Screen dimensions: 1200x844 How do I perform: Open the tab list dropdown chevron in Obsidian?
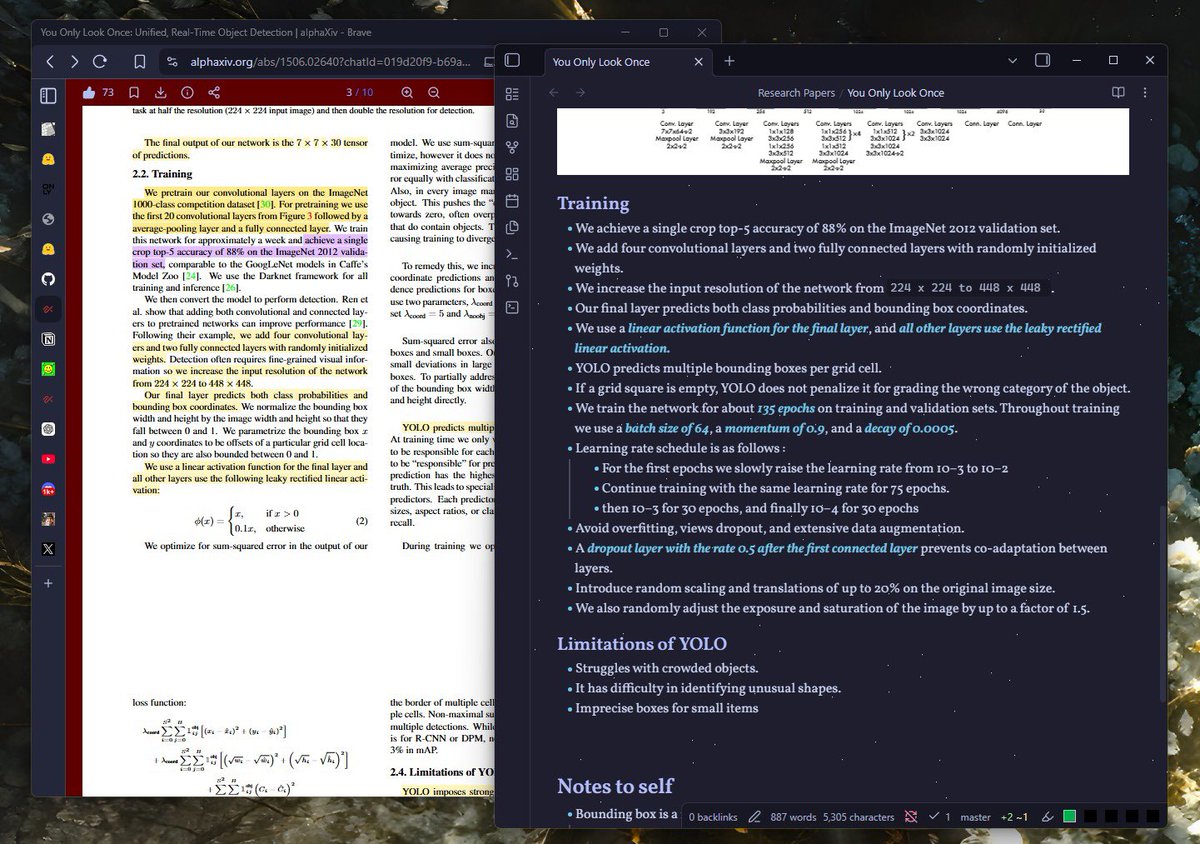point(1013,60)
